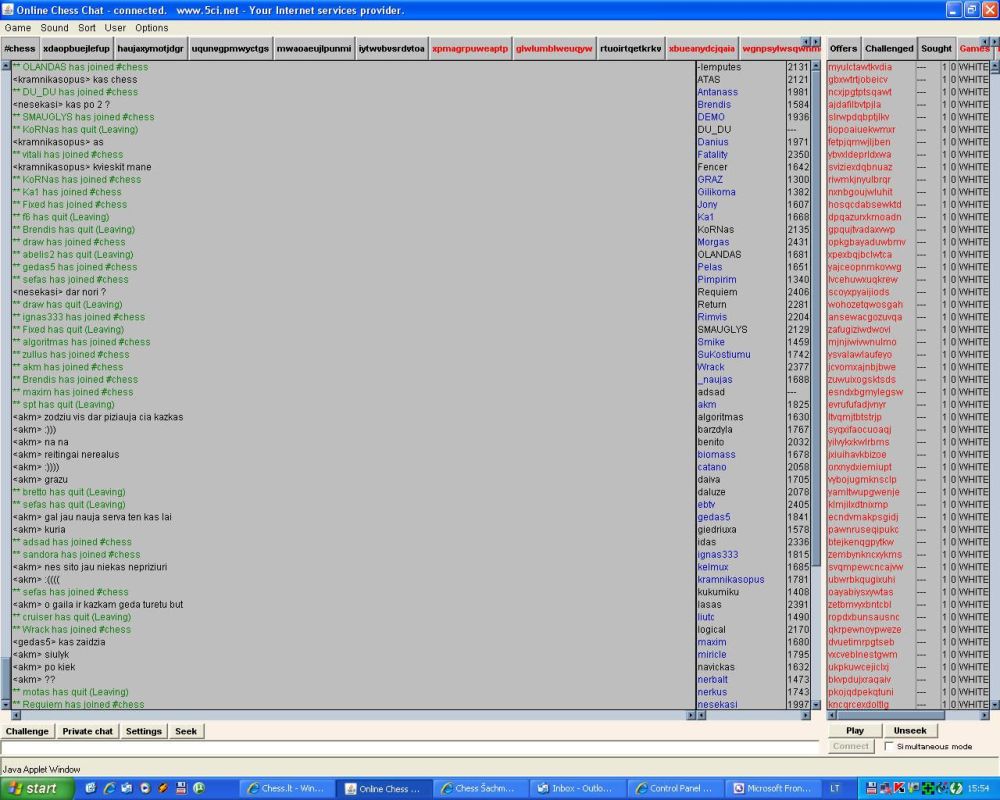1000x800 pixels.
Task: Select player kramnikasopus in the user list
Action: pos(730,579)
